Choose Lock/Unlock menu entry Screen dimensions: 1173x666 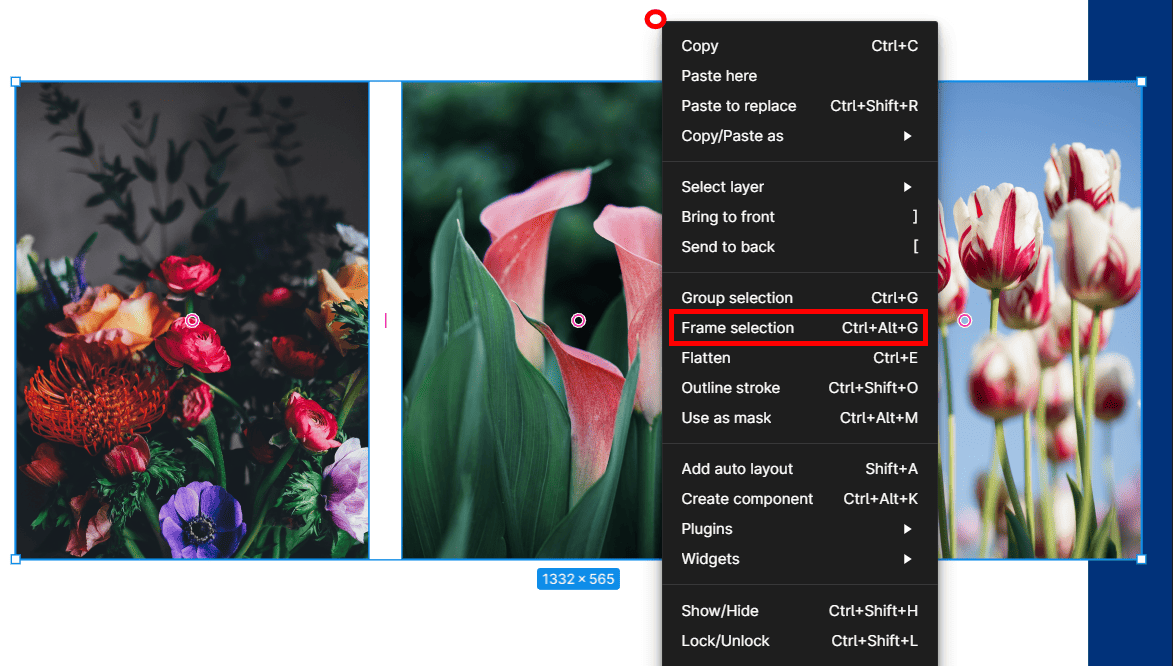click(800, 641)
